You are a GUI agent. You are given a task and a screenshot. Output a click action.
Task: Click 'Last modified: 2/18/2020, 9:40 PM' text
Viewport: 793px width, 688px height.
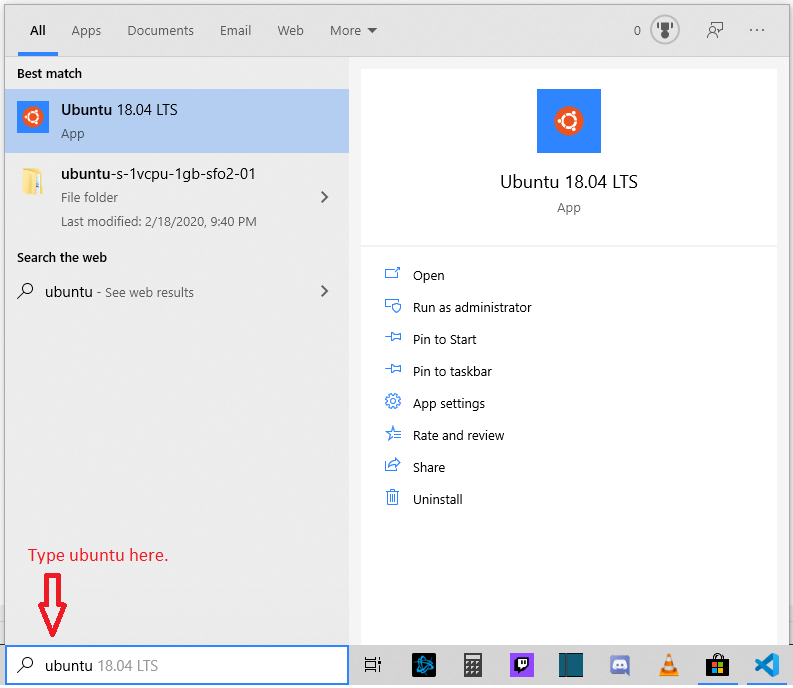pyautogui.click(x=159, y=222)
